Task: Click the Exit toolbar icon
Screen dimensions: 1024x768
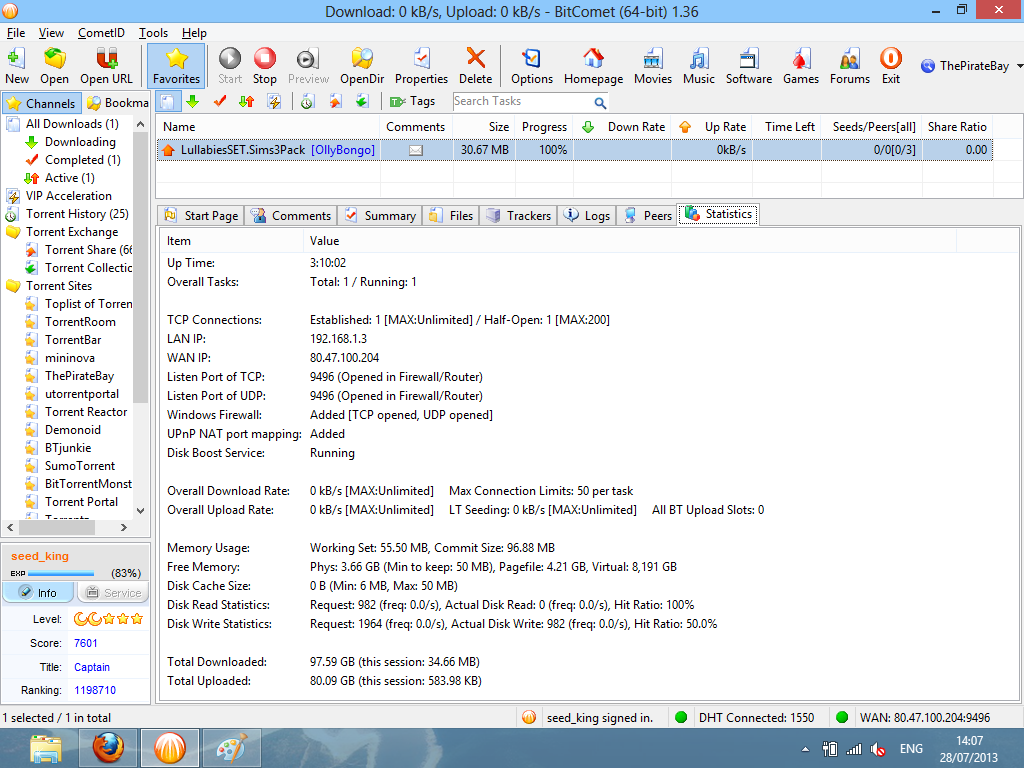Action: click(x=891, y=65)
